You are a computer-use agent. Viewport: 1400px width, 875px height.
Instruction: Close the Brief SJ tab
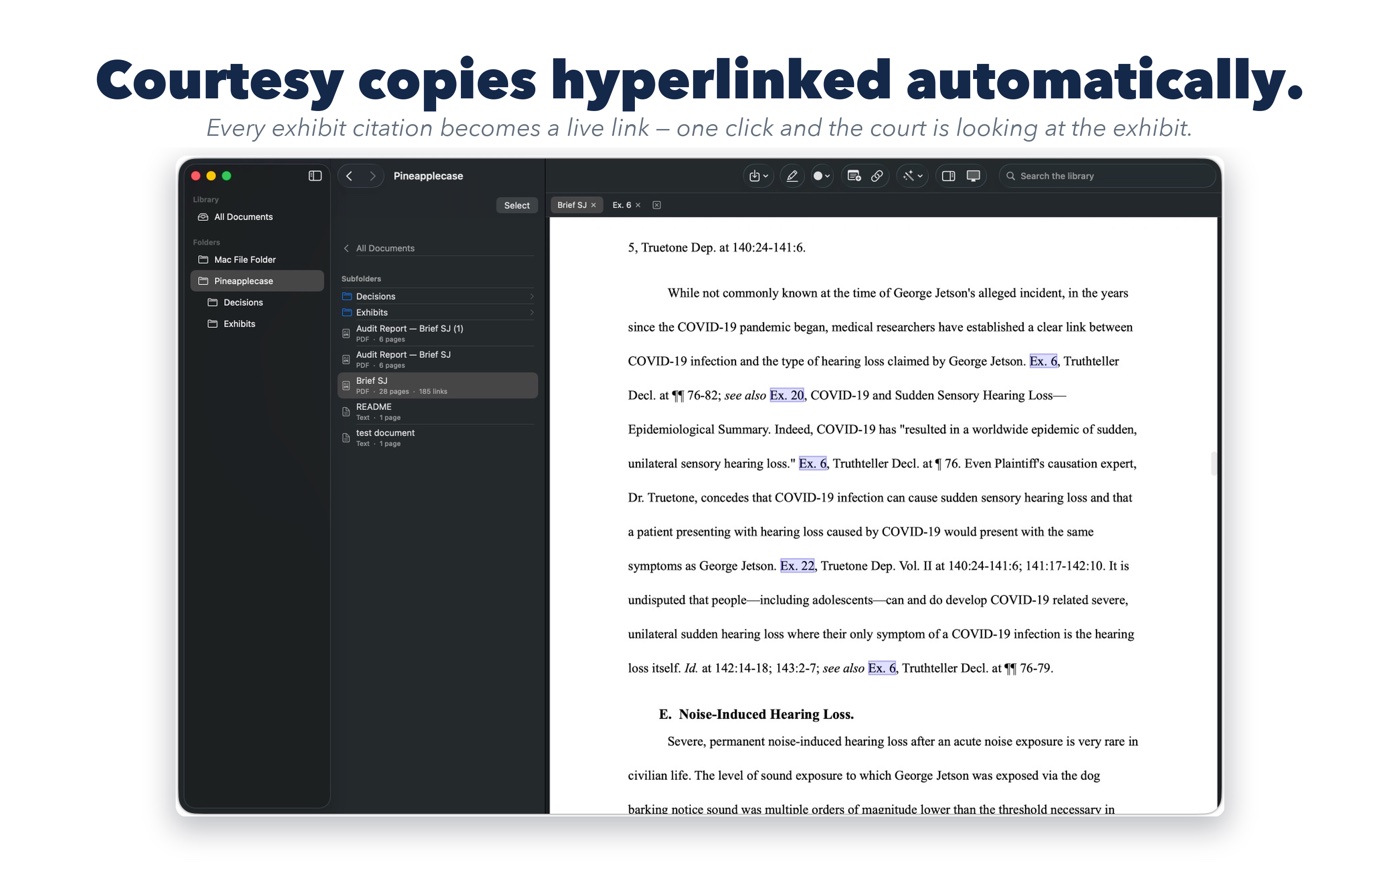[x=594, y=205]
